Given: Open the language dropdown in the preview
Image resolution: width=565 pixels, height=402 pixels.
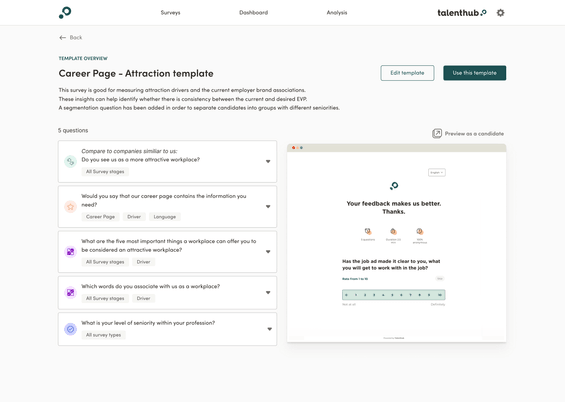Looking at the screenshot, I should [437, 173].
